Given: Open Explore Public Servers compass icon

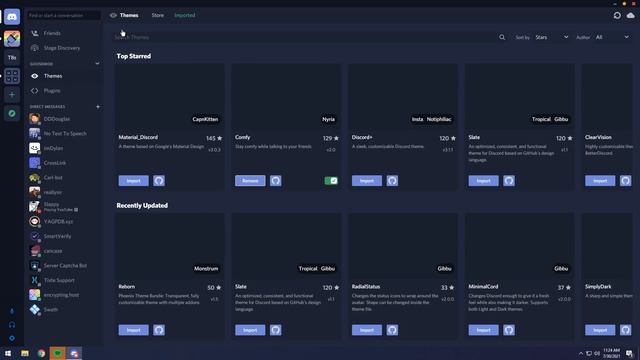Looking at the screenshot, I should (12, 113).
